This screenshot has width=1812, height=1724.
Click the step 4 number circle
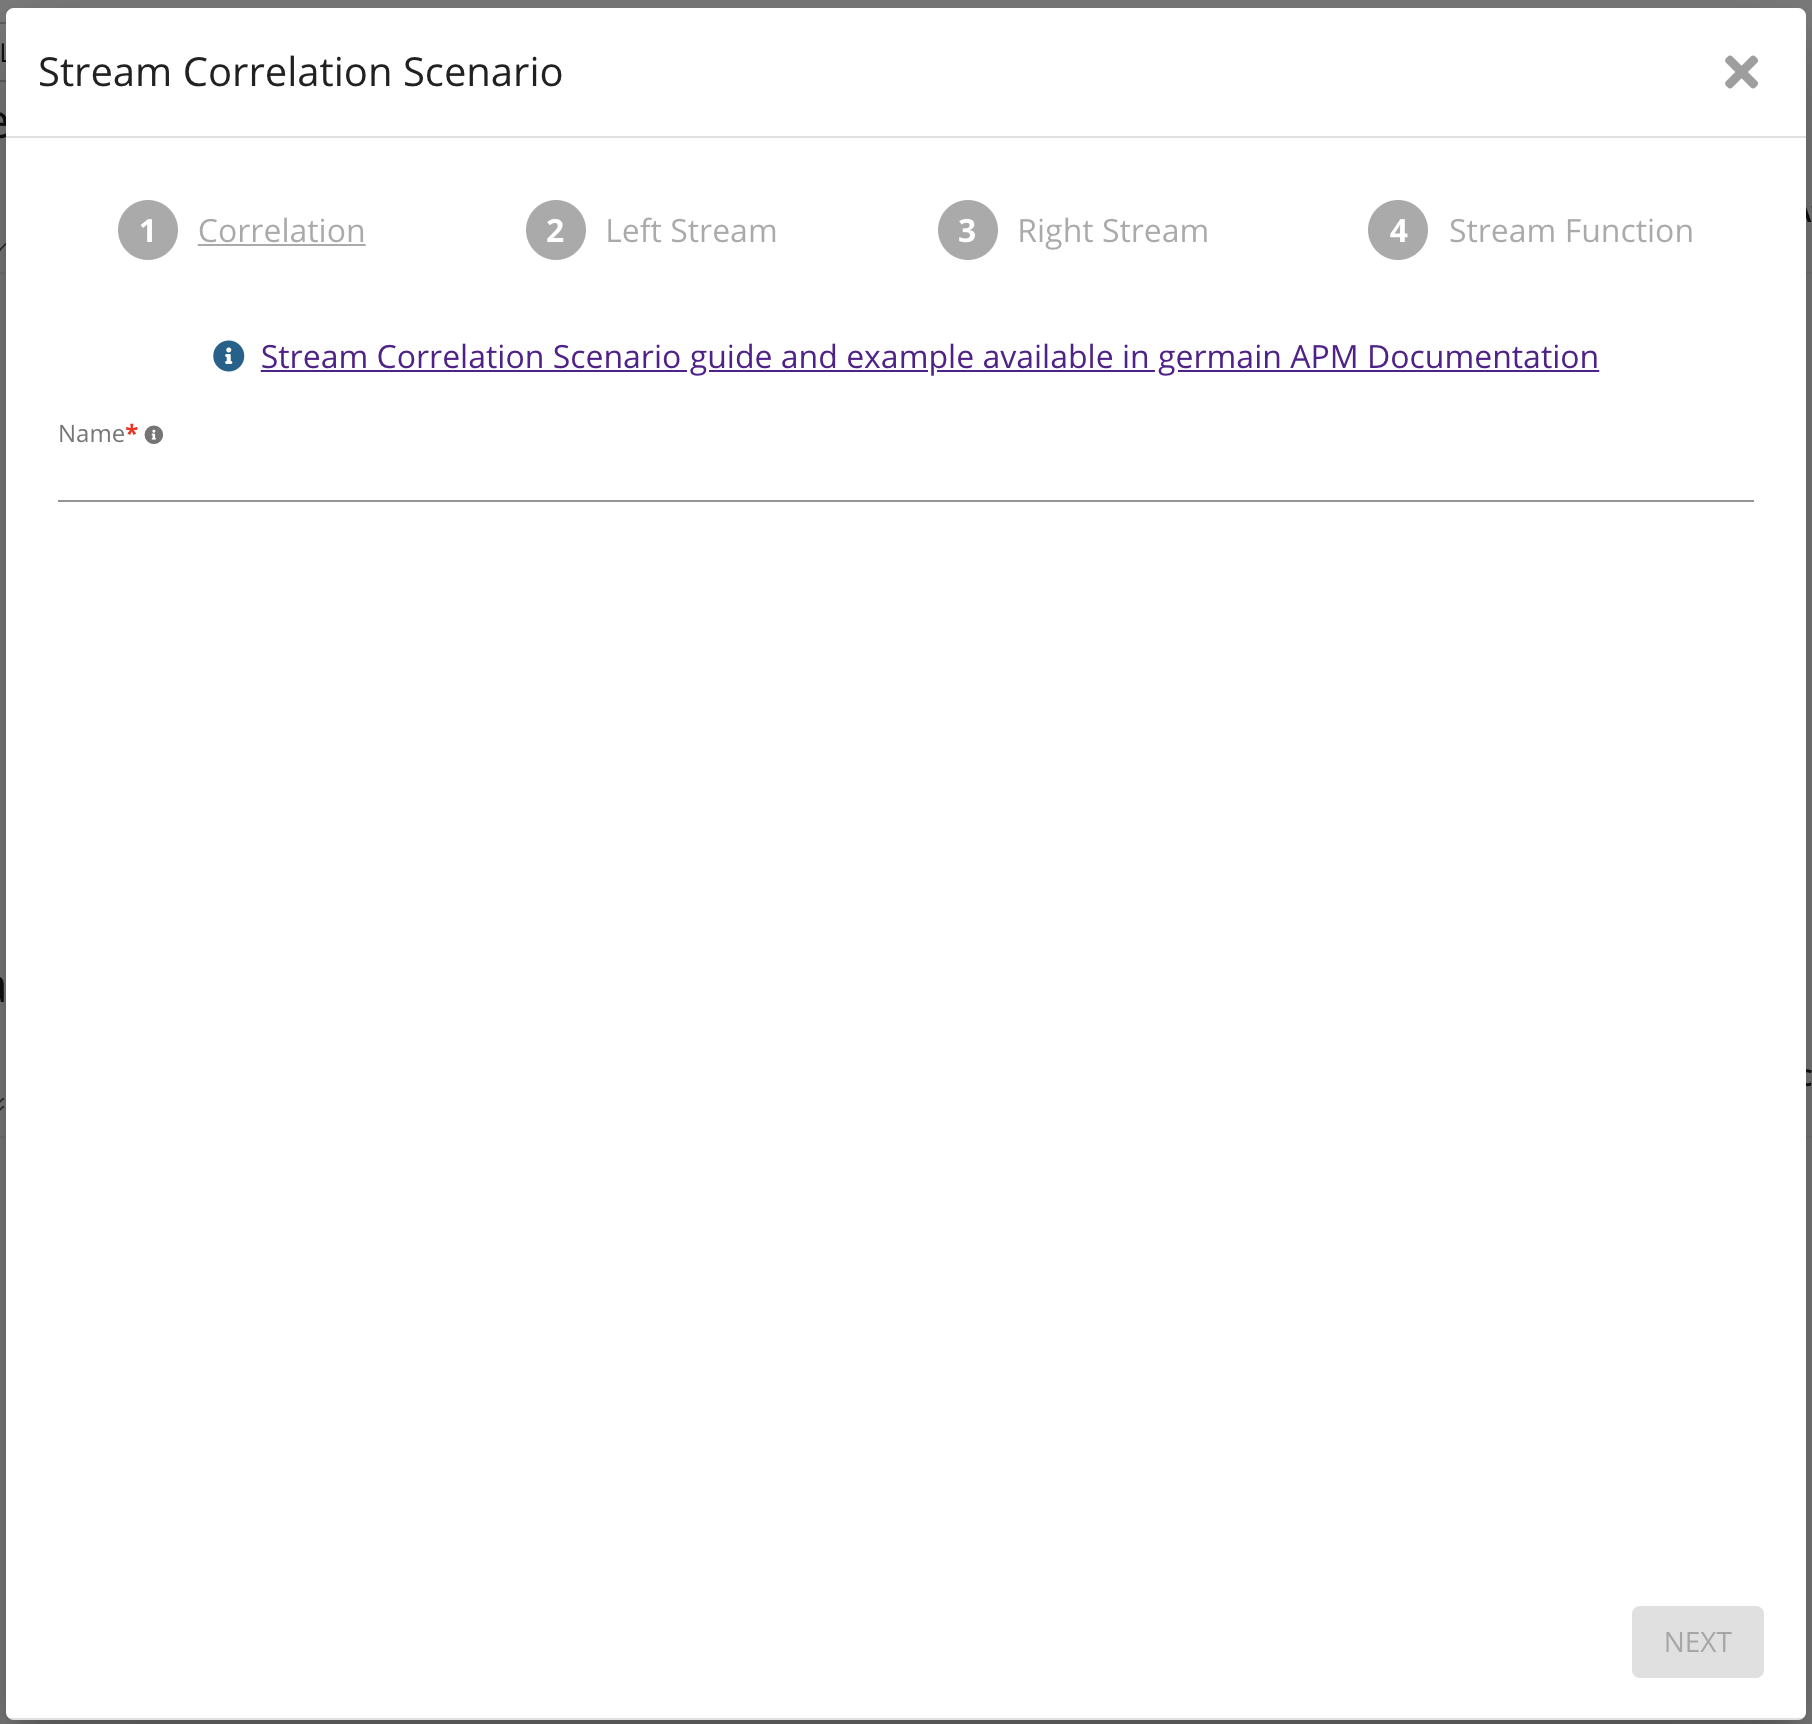click(1398, 231)
